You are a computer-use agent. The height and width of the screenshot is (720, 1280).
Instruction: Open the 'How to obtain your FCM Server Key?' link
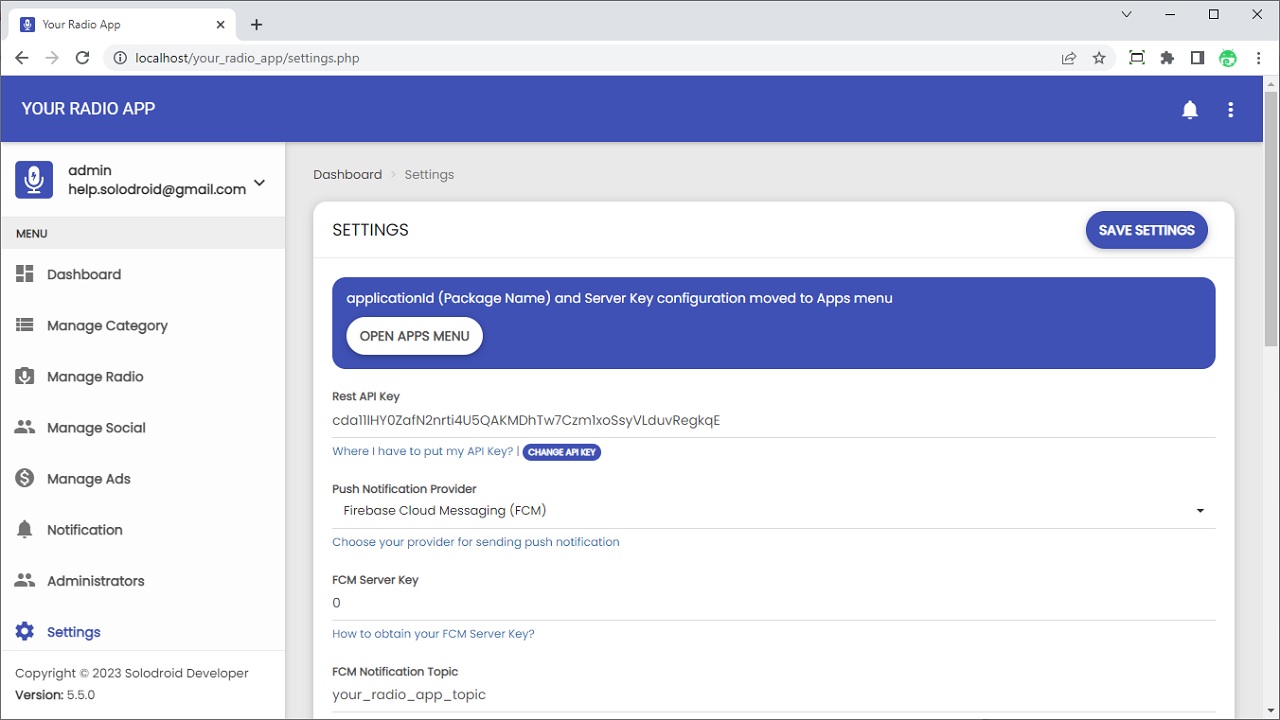coord(433,634)
